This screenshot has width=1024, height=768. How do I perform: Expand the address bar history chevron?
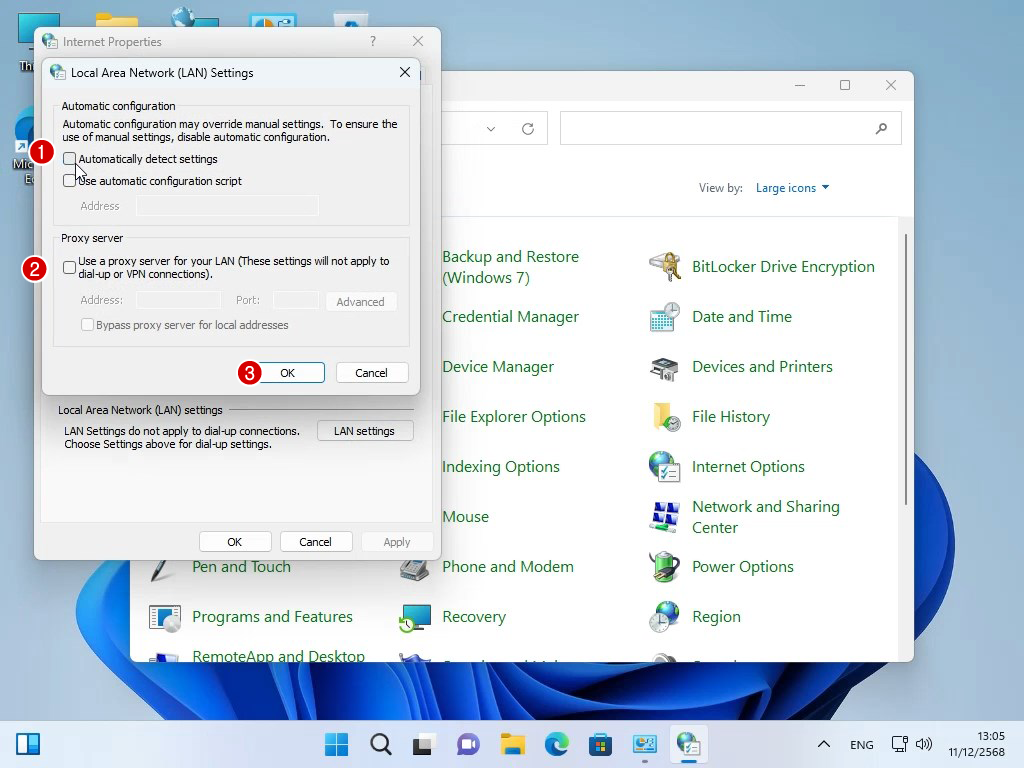[x=491, y=129]
